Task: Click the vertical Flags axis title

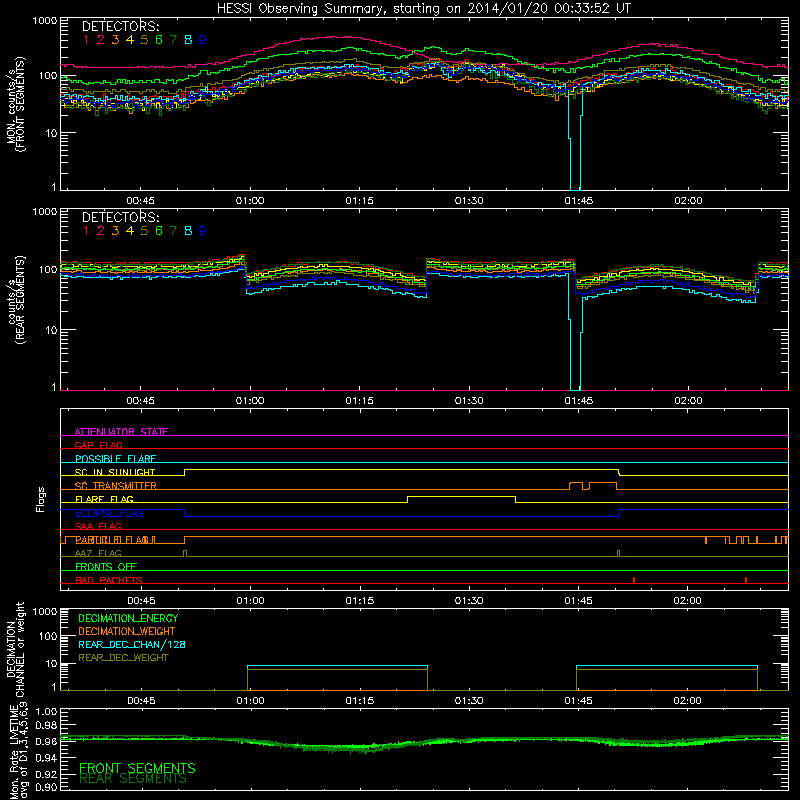Action: click(41, 499)
